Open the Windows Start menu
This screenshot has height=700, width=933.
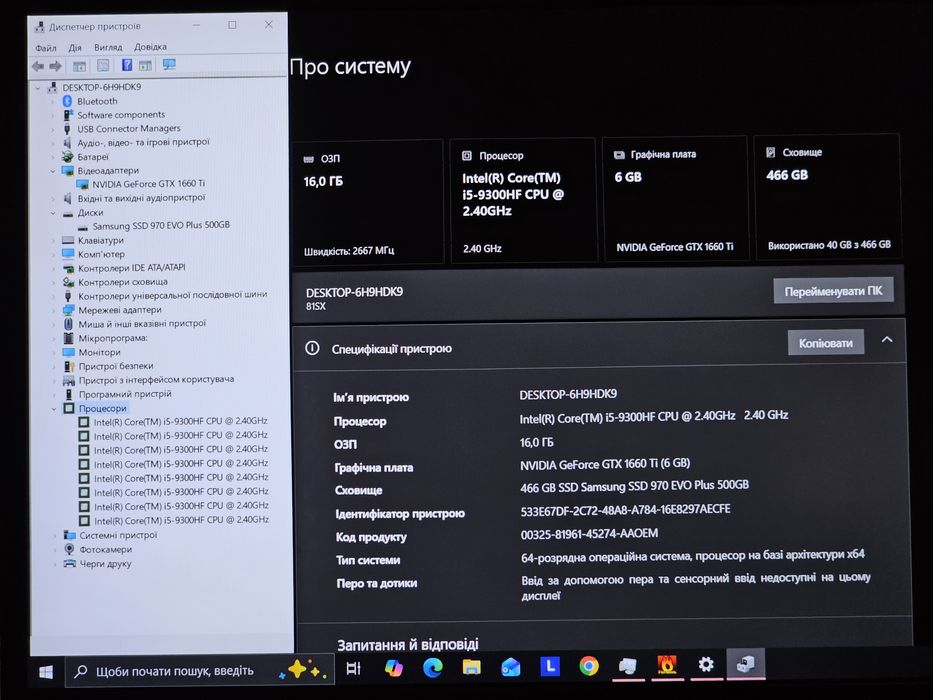46,672
